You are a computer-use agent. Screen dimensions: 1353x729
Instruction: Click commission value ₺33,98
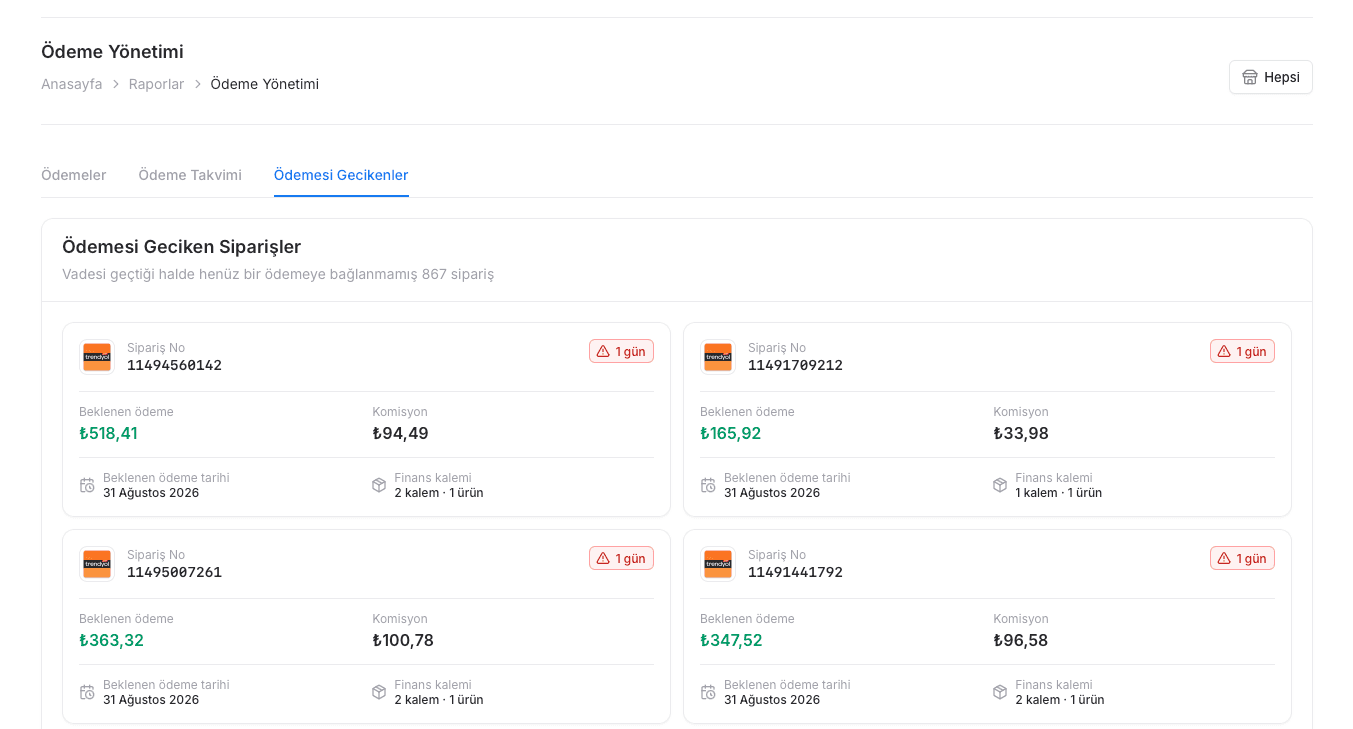pyautogui.click(x=1021, y=433)
